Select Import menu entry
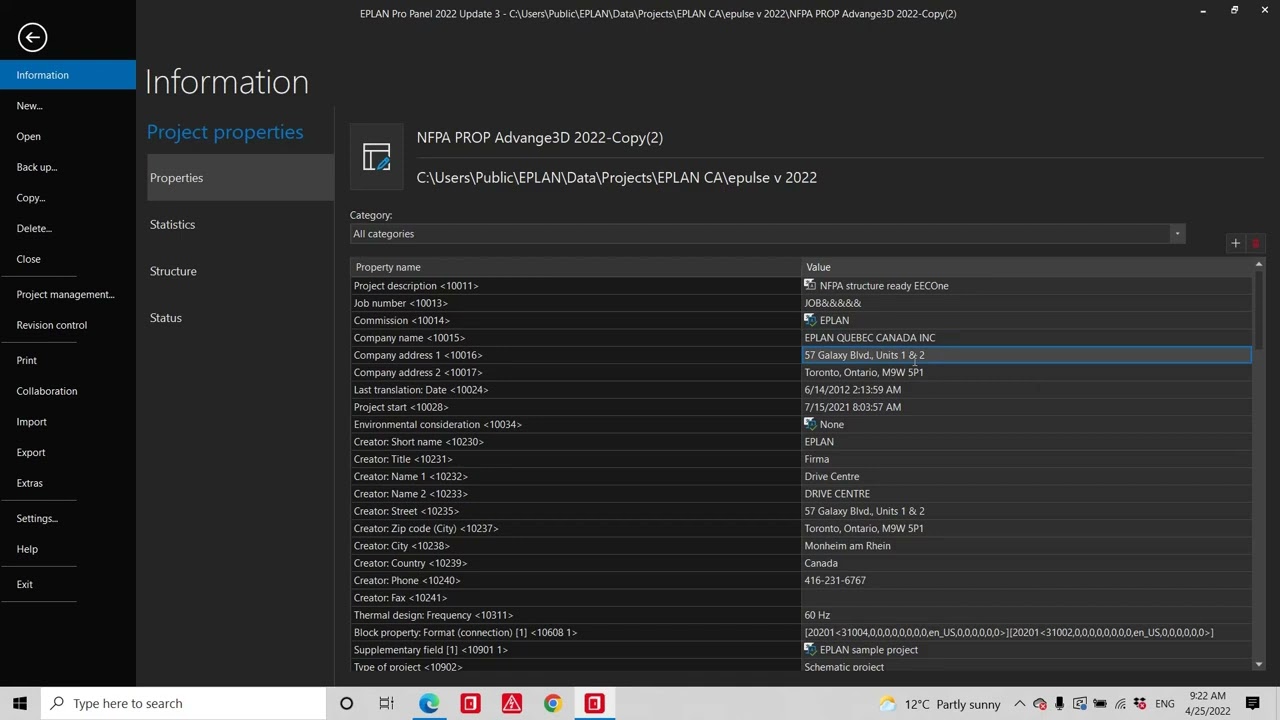Screen dimensions: 1280x720 (31, 422)
